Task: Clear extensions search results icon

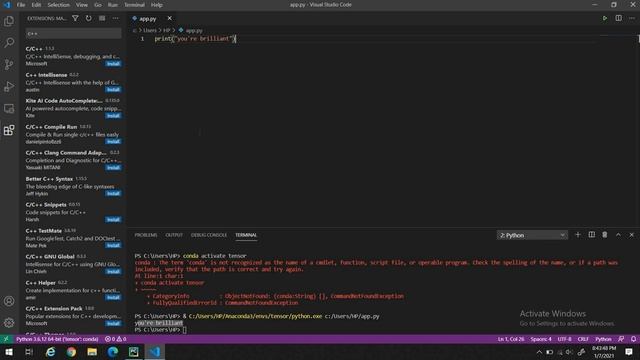Action: point(102,18)
